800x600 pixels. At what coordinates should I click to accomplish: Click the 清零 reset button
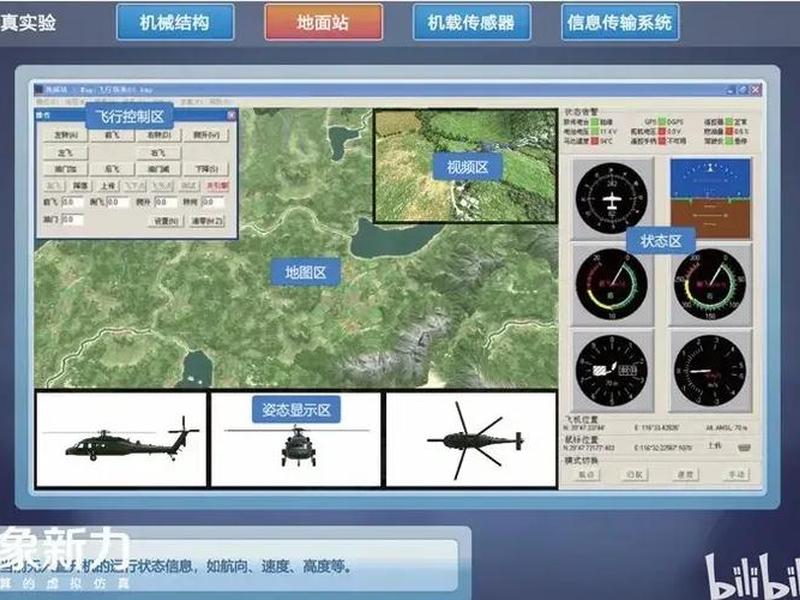point(206,221)
